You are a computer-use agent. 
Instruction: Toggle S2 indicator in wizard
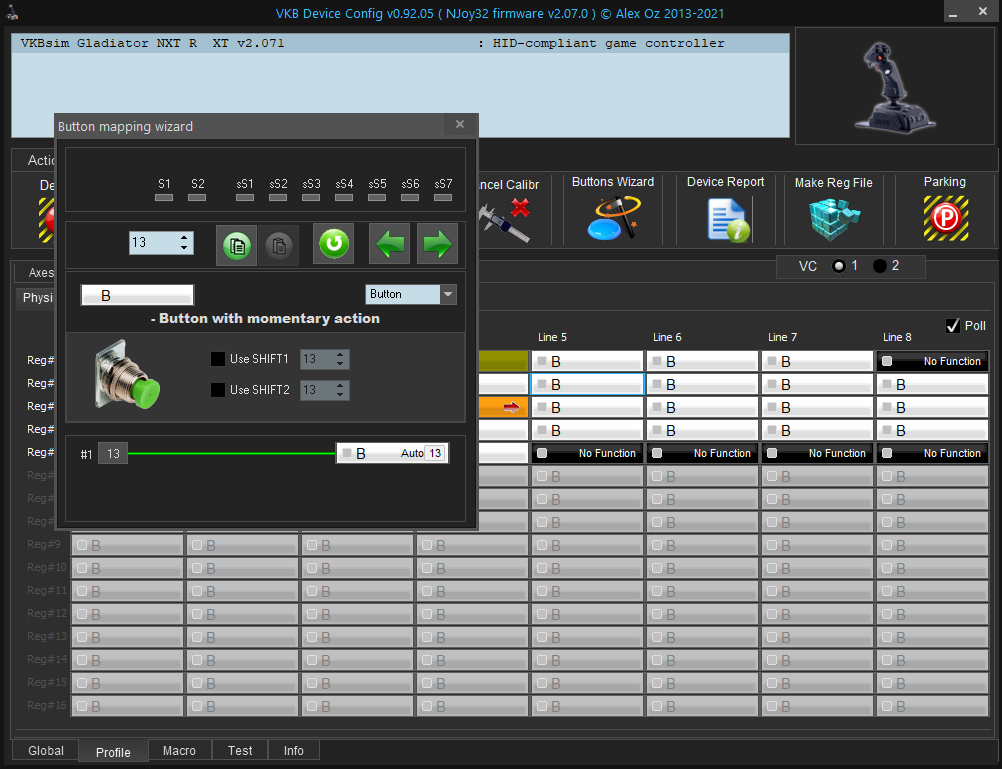click(x=197, y=198)
